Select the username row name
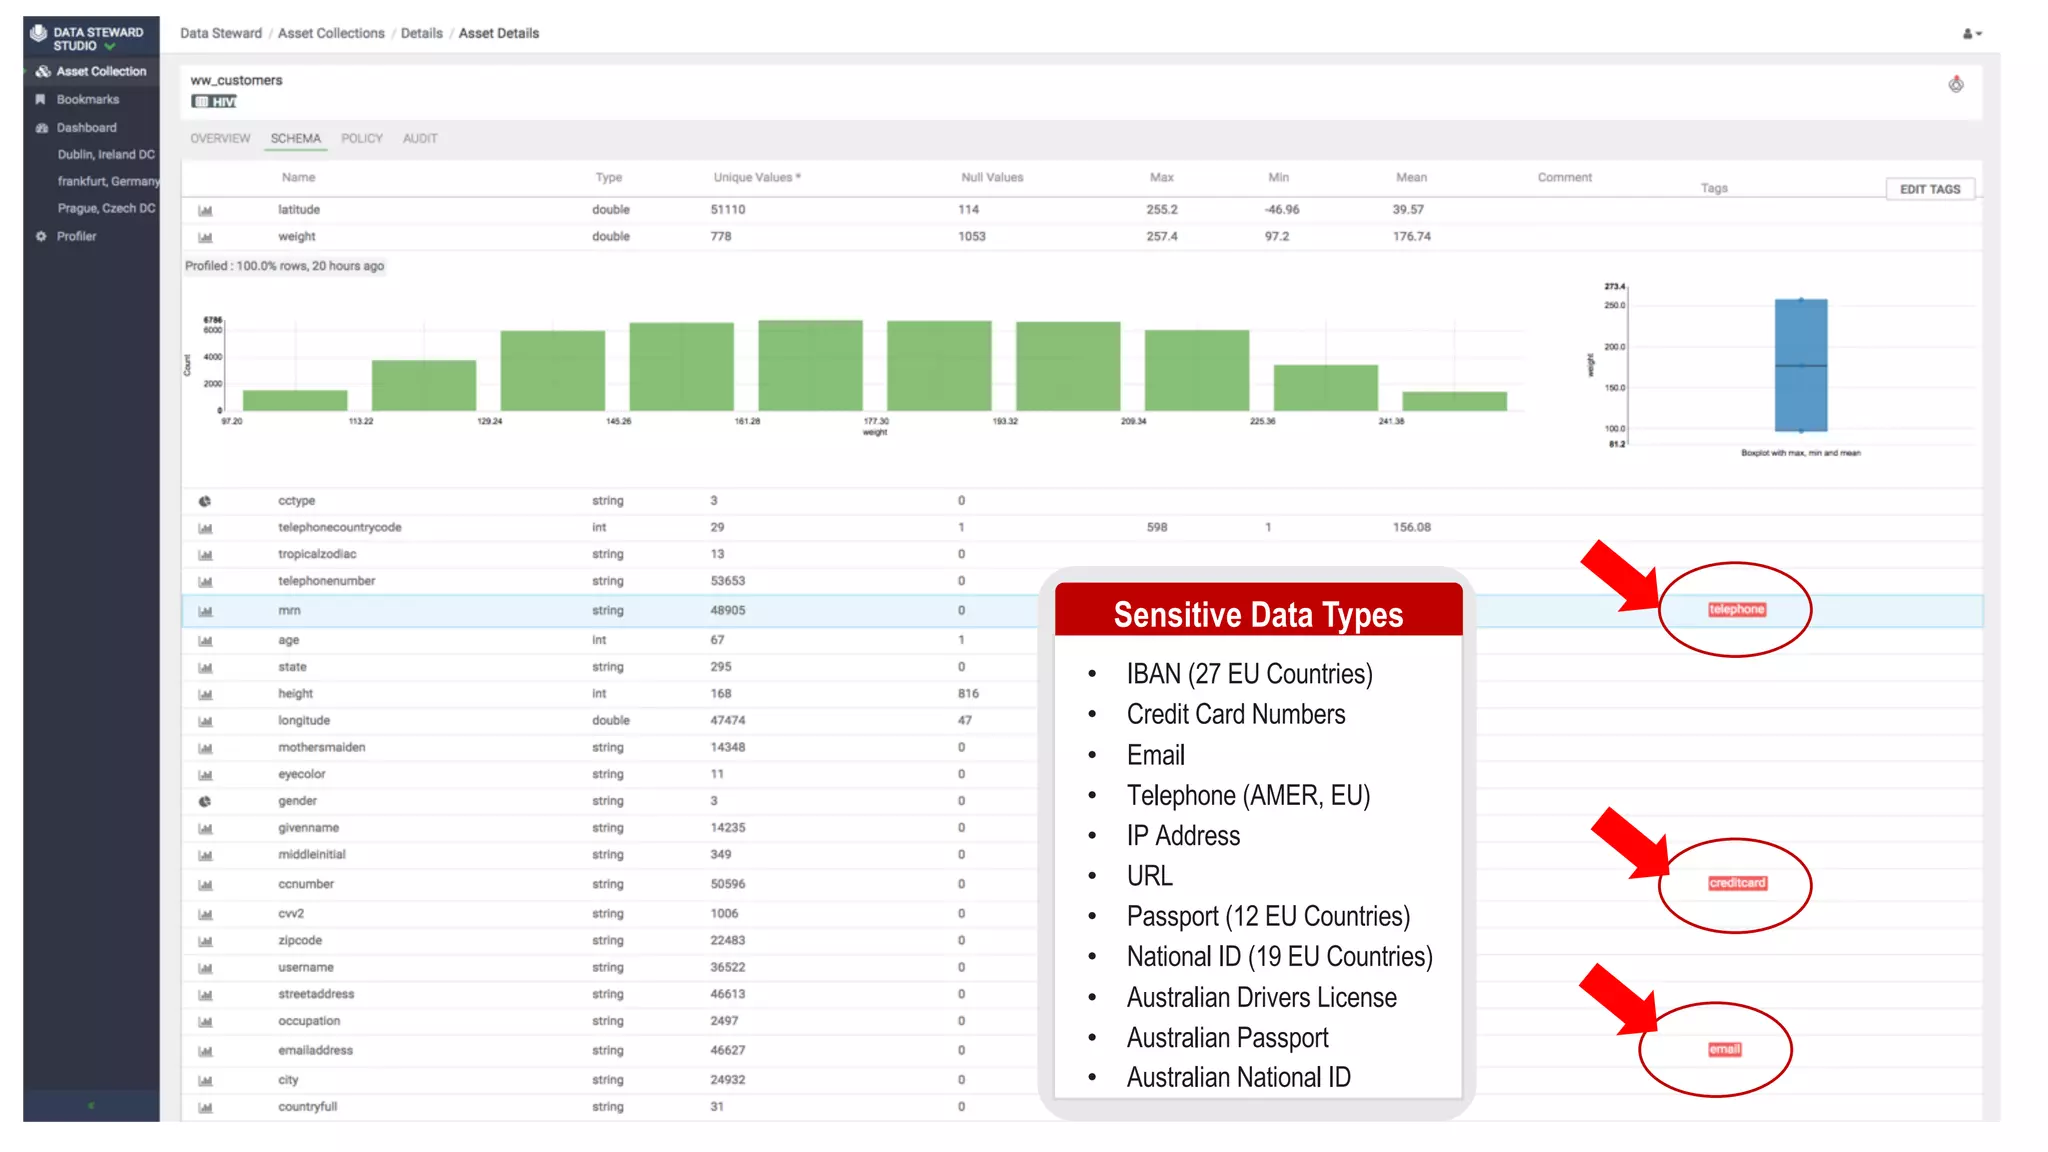Screen dimensions: 2048x1152 tap(306, 967)
